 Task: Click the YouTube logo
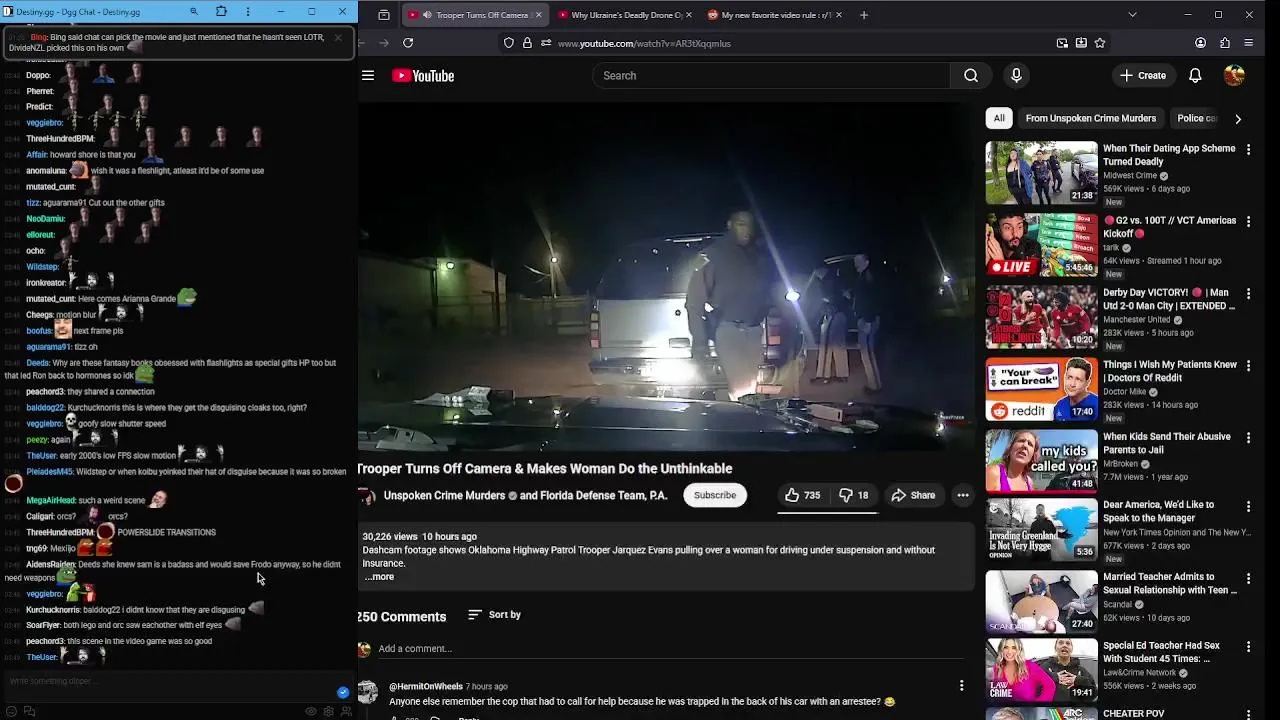coord(423,76)
